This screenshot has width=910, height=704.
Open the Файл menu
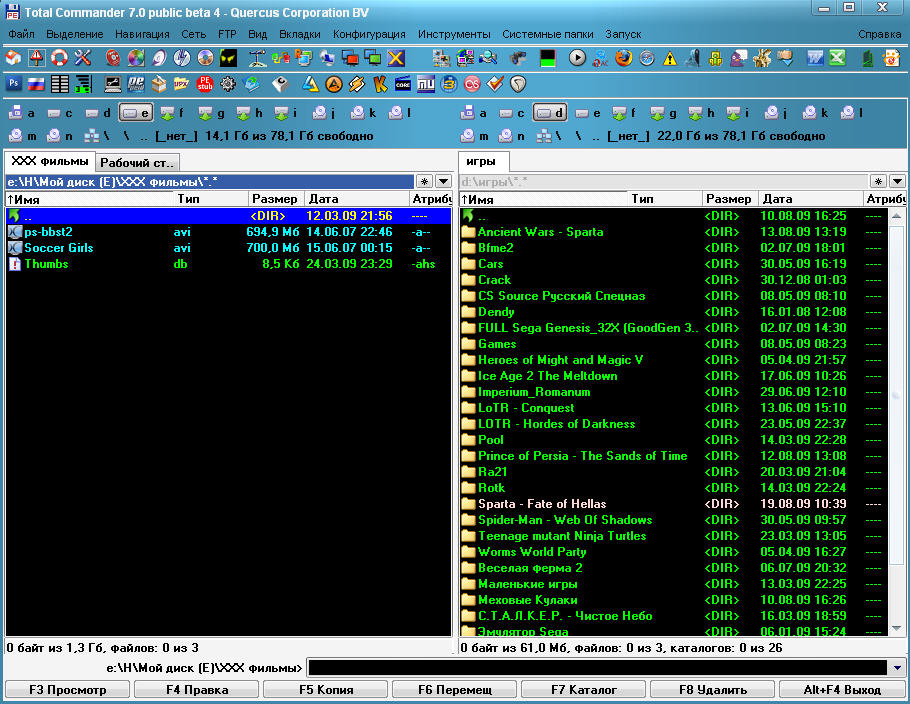(x=21, y=34)
